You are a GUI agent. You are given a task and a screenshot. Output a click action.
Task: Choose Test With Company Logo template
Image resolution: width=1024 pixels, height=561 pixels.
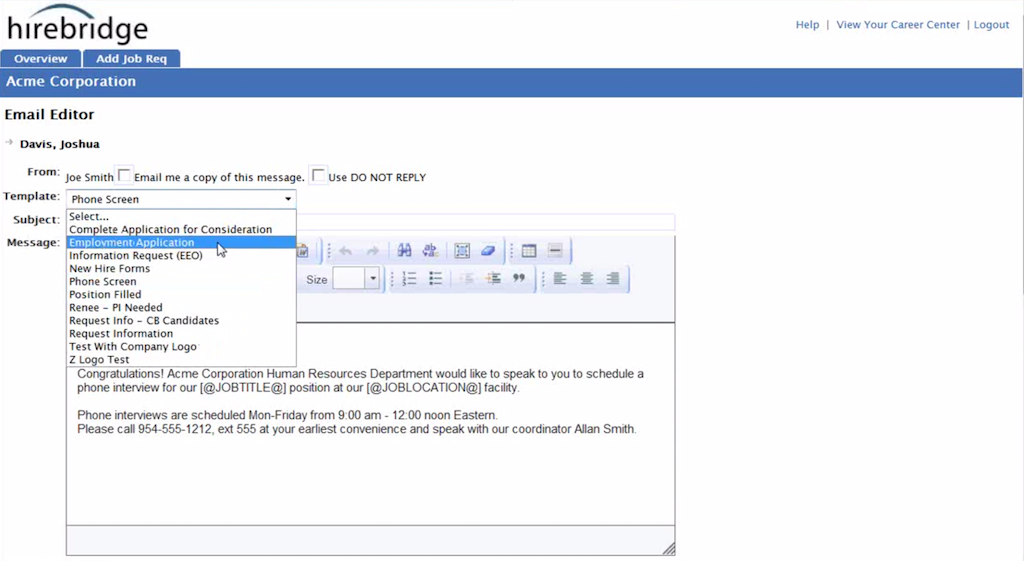[x=181, y=347]
